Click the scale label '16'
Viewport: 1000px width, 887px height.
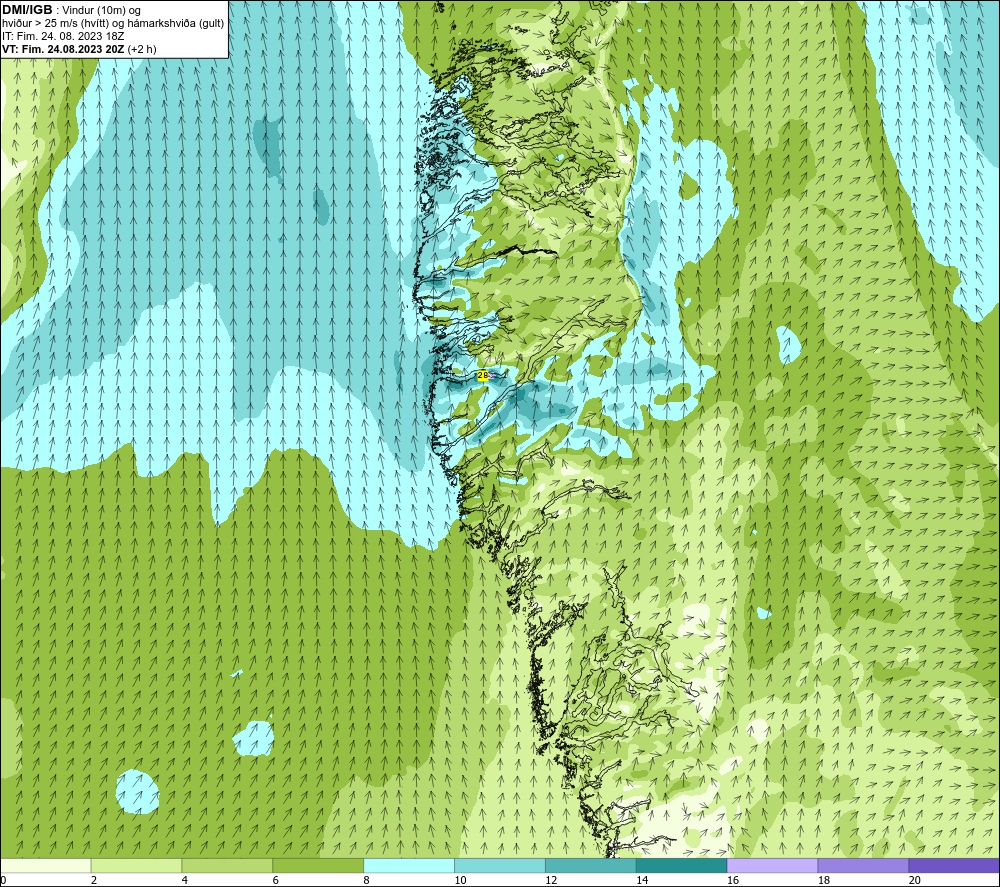click(733, 880)
